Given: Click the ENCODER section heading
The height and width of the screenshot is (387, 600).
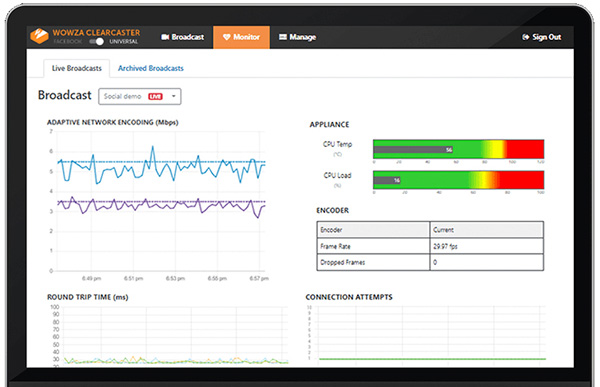Looking at the screenshot, I should (333, 211).
